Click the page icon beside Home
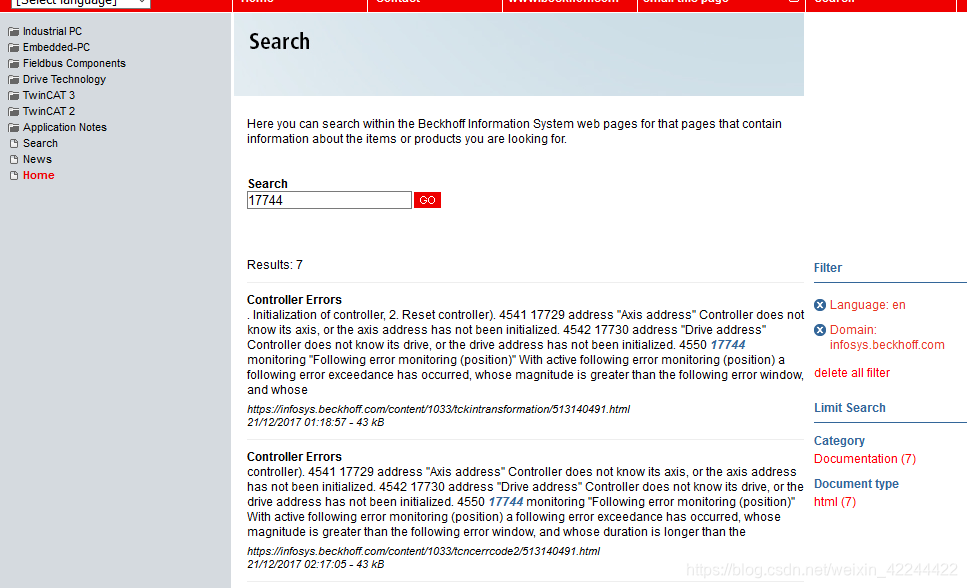The image size is (967, 588). pos(14,175)
